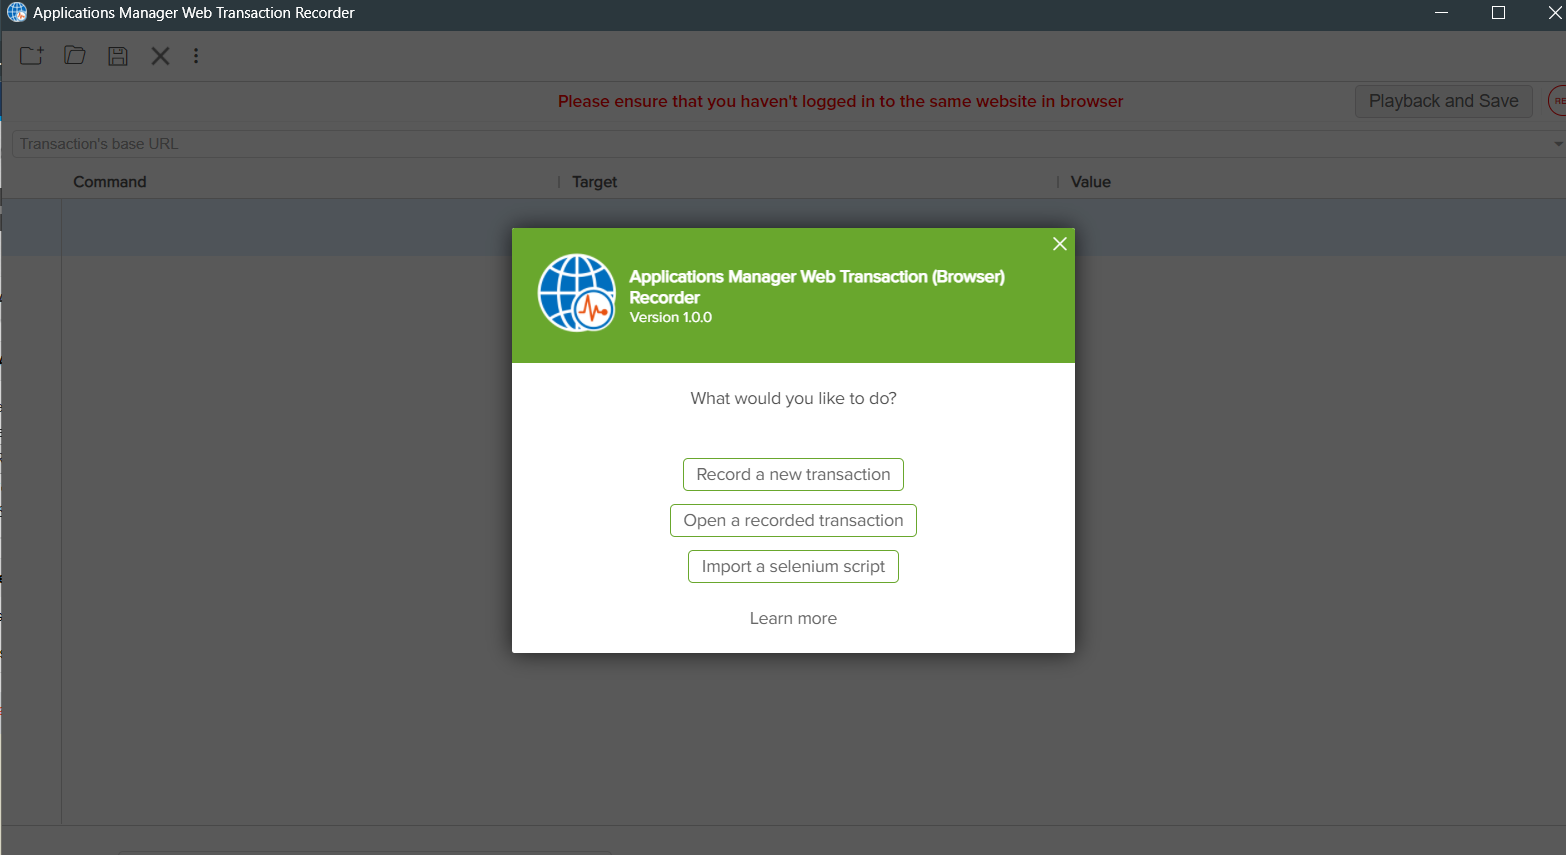Click the save transaction icon
Screen dimensions: 1566x855
pos(117,55)
